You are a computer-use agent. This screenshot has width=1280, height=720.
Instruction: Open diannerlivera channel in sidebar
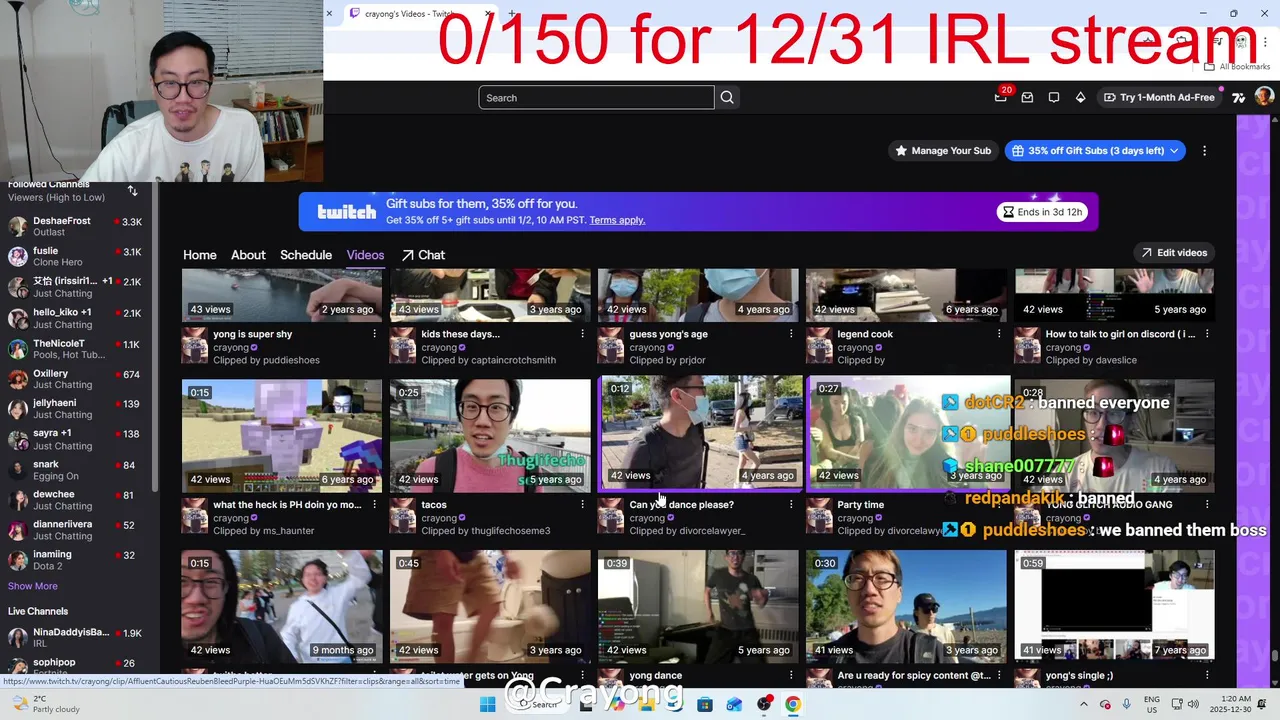coord(76,530)
